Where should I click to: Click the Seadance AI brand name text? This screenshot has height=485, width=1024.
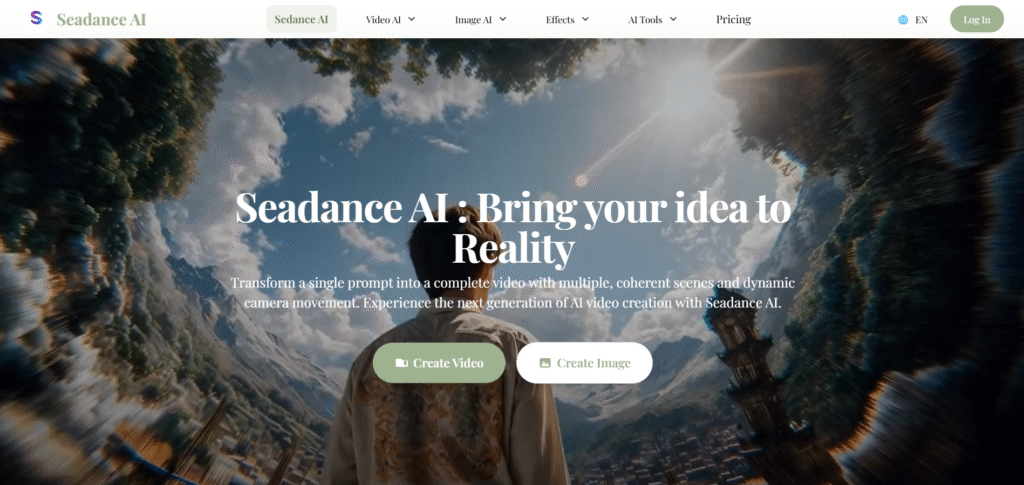[x=101, y=20]
